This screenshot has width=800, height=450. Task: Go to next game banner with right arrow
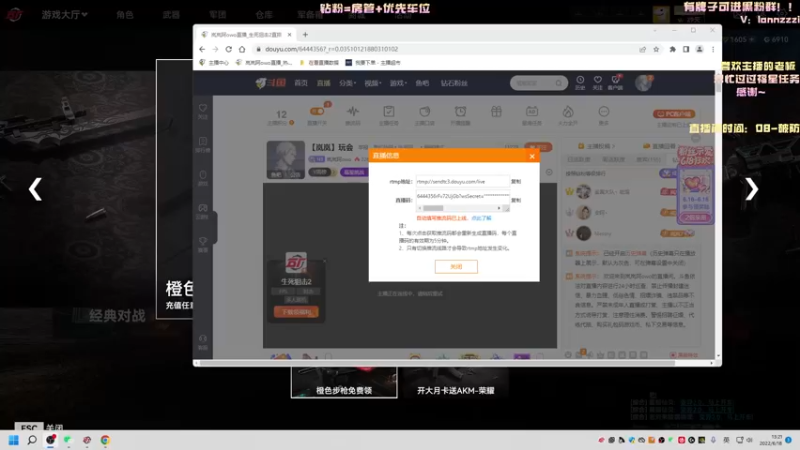pos(752,189)
